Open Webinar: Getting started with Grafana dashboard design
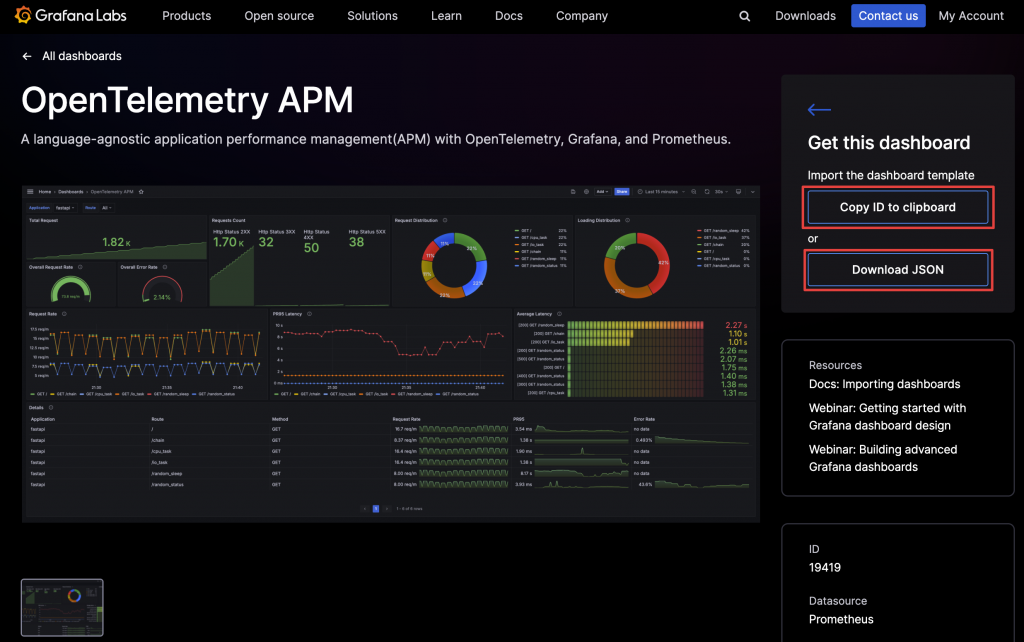The height and width of the screenshot is (642, 1024). (x=887, y=417)
